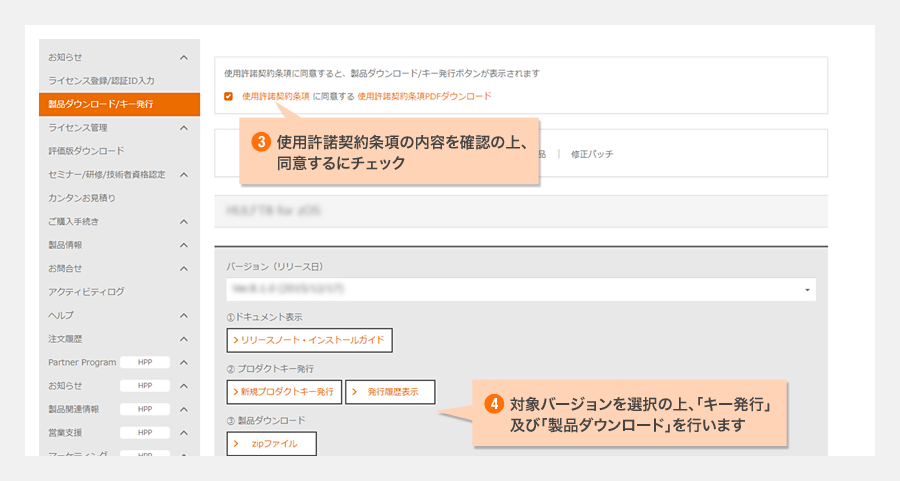Toggle the 製品情報 chevron icon
This screenshot has height=481, width=900.
click(184, 245)
